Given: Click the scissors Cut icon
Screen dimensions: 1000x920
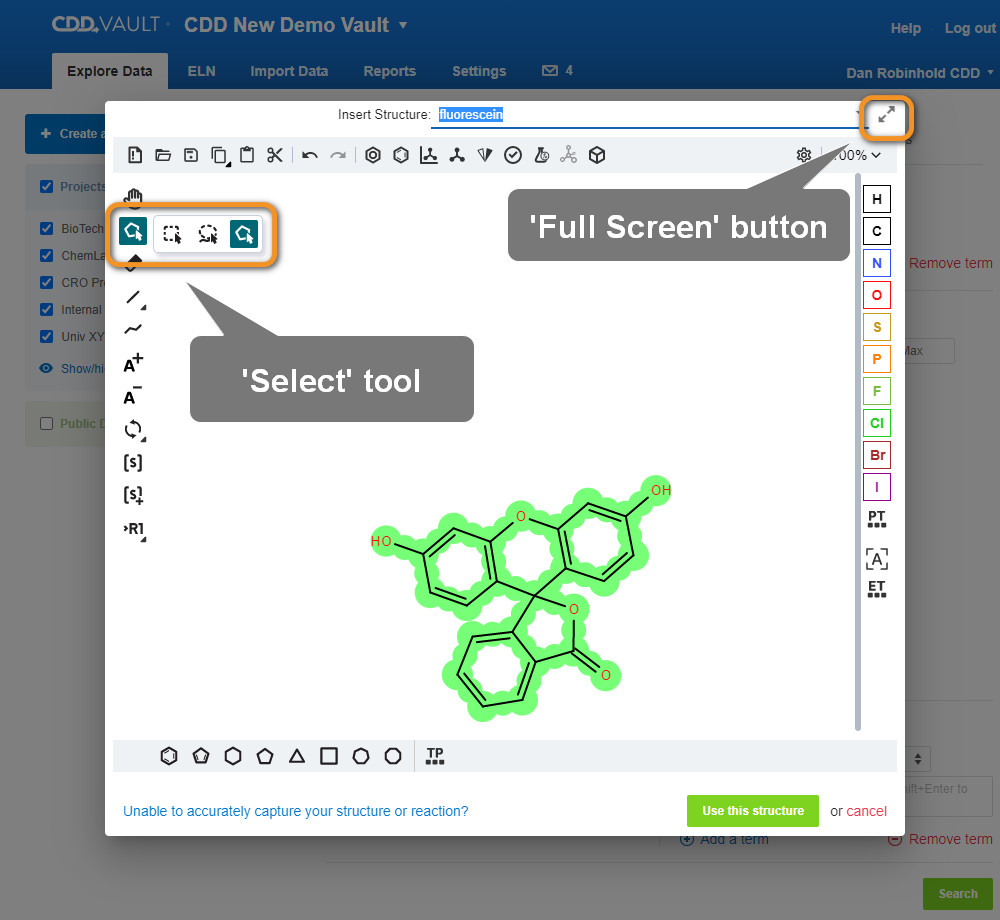Looking at the screenshot, I should pyautogui.click(x=275, y=155).
